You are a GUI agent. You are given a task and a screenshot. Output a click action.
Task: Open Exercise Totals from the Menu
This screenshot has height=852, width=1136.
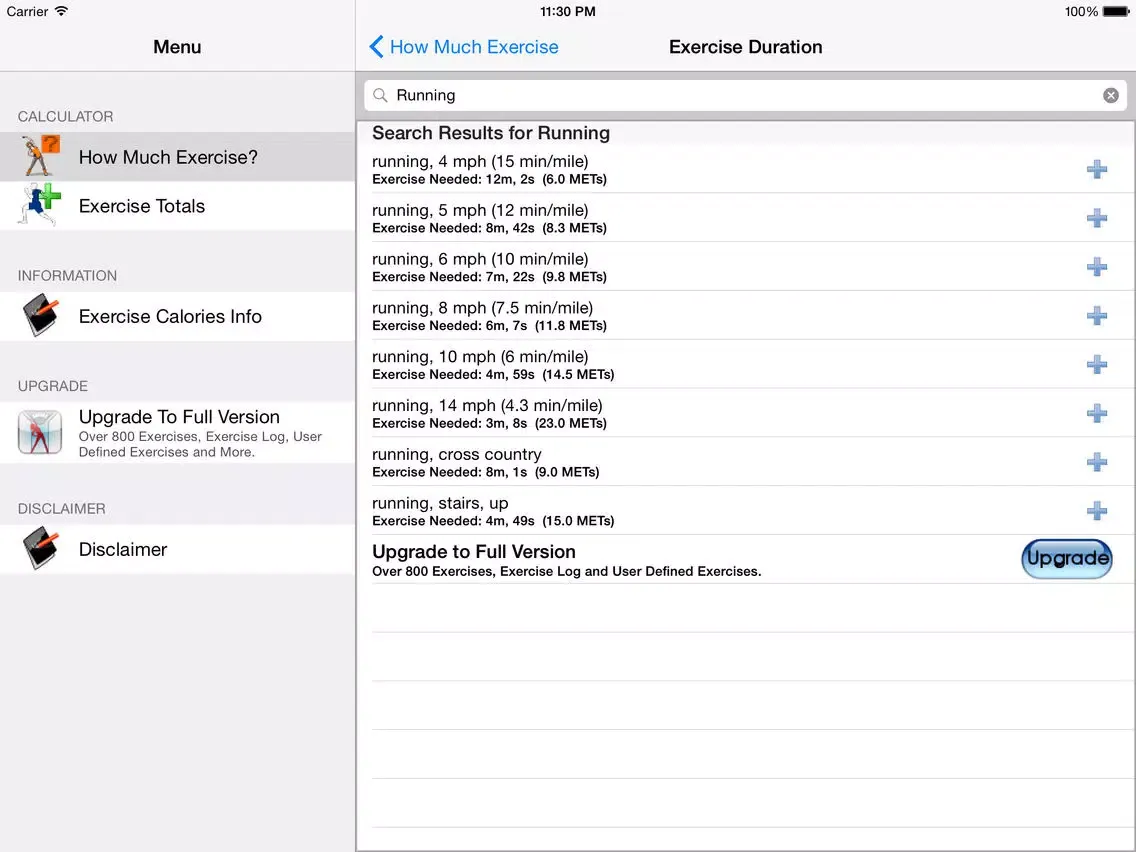tap(141, 206)
